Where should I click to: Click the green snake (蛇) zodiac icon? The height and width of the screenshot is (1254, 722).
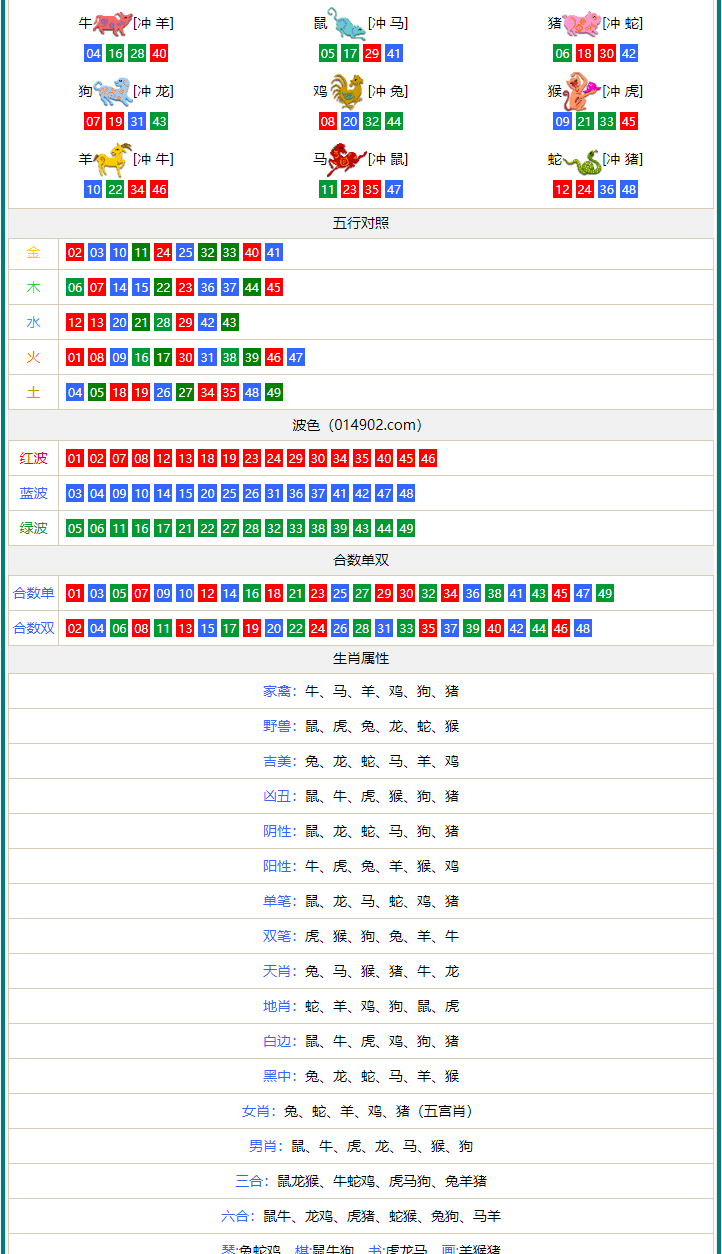point(580,160)
